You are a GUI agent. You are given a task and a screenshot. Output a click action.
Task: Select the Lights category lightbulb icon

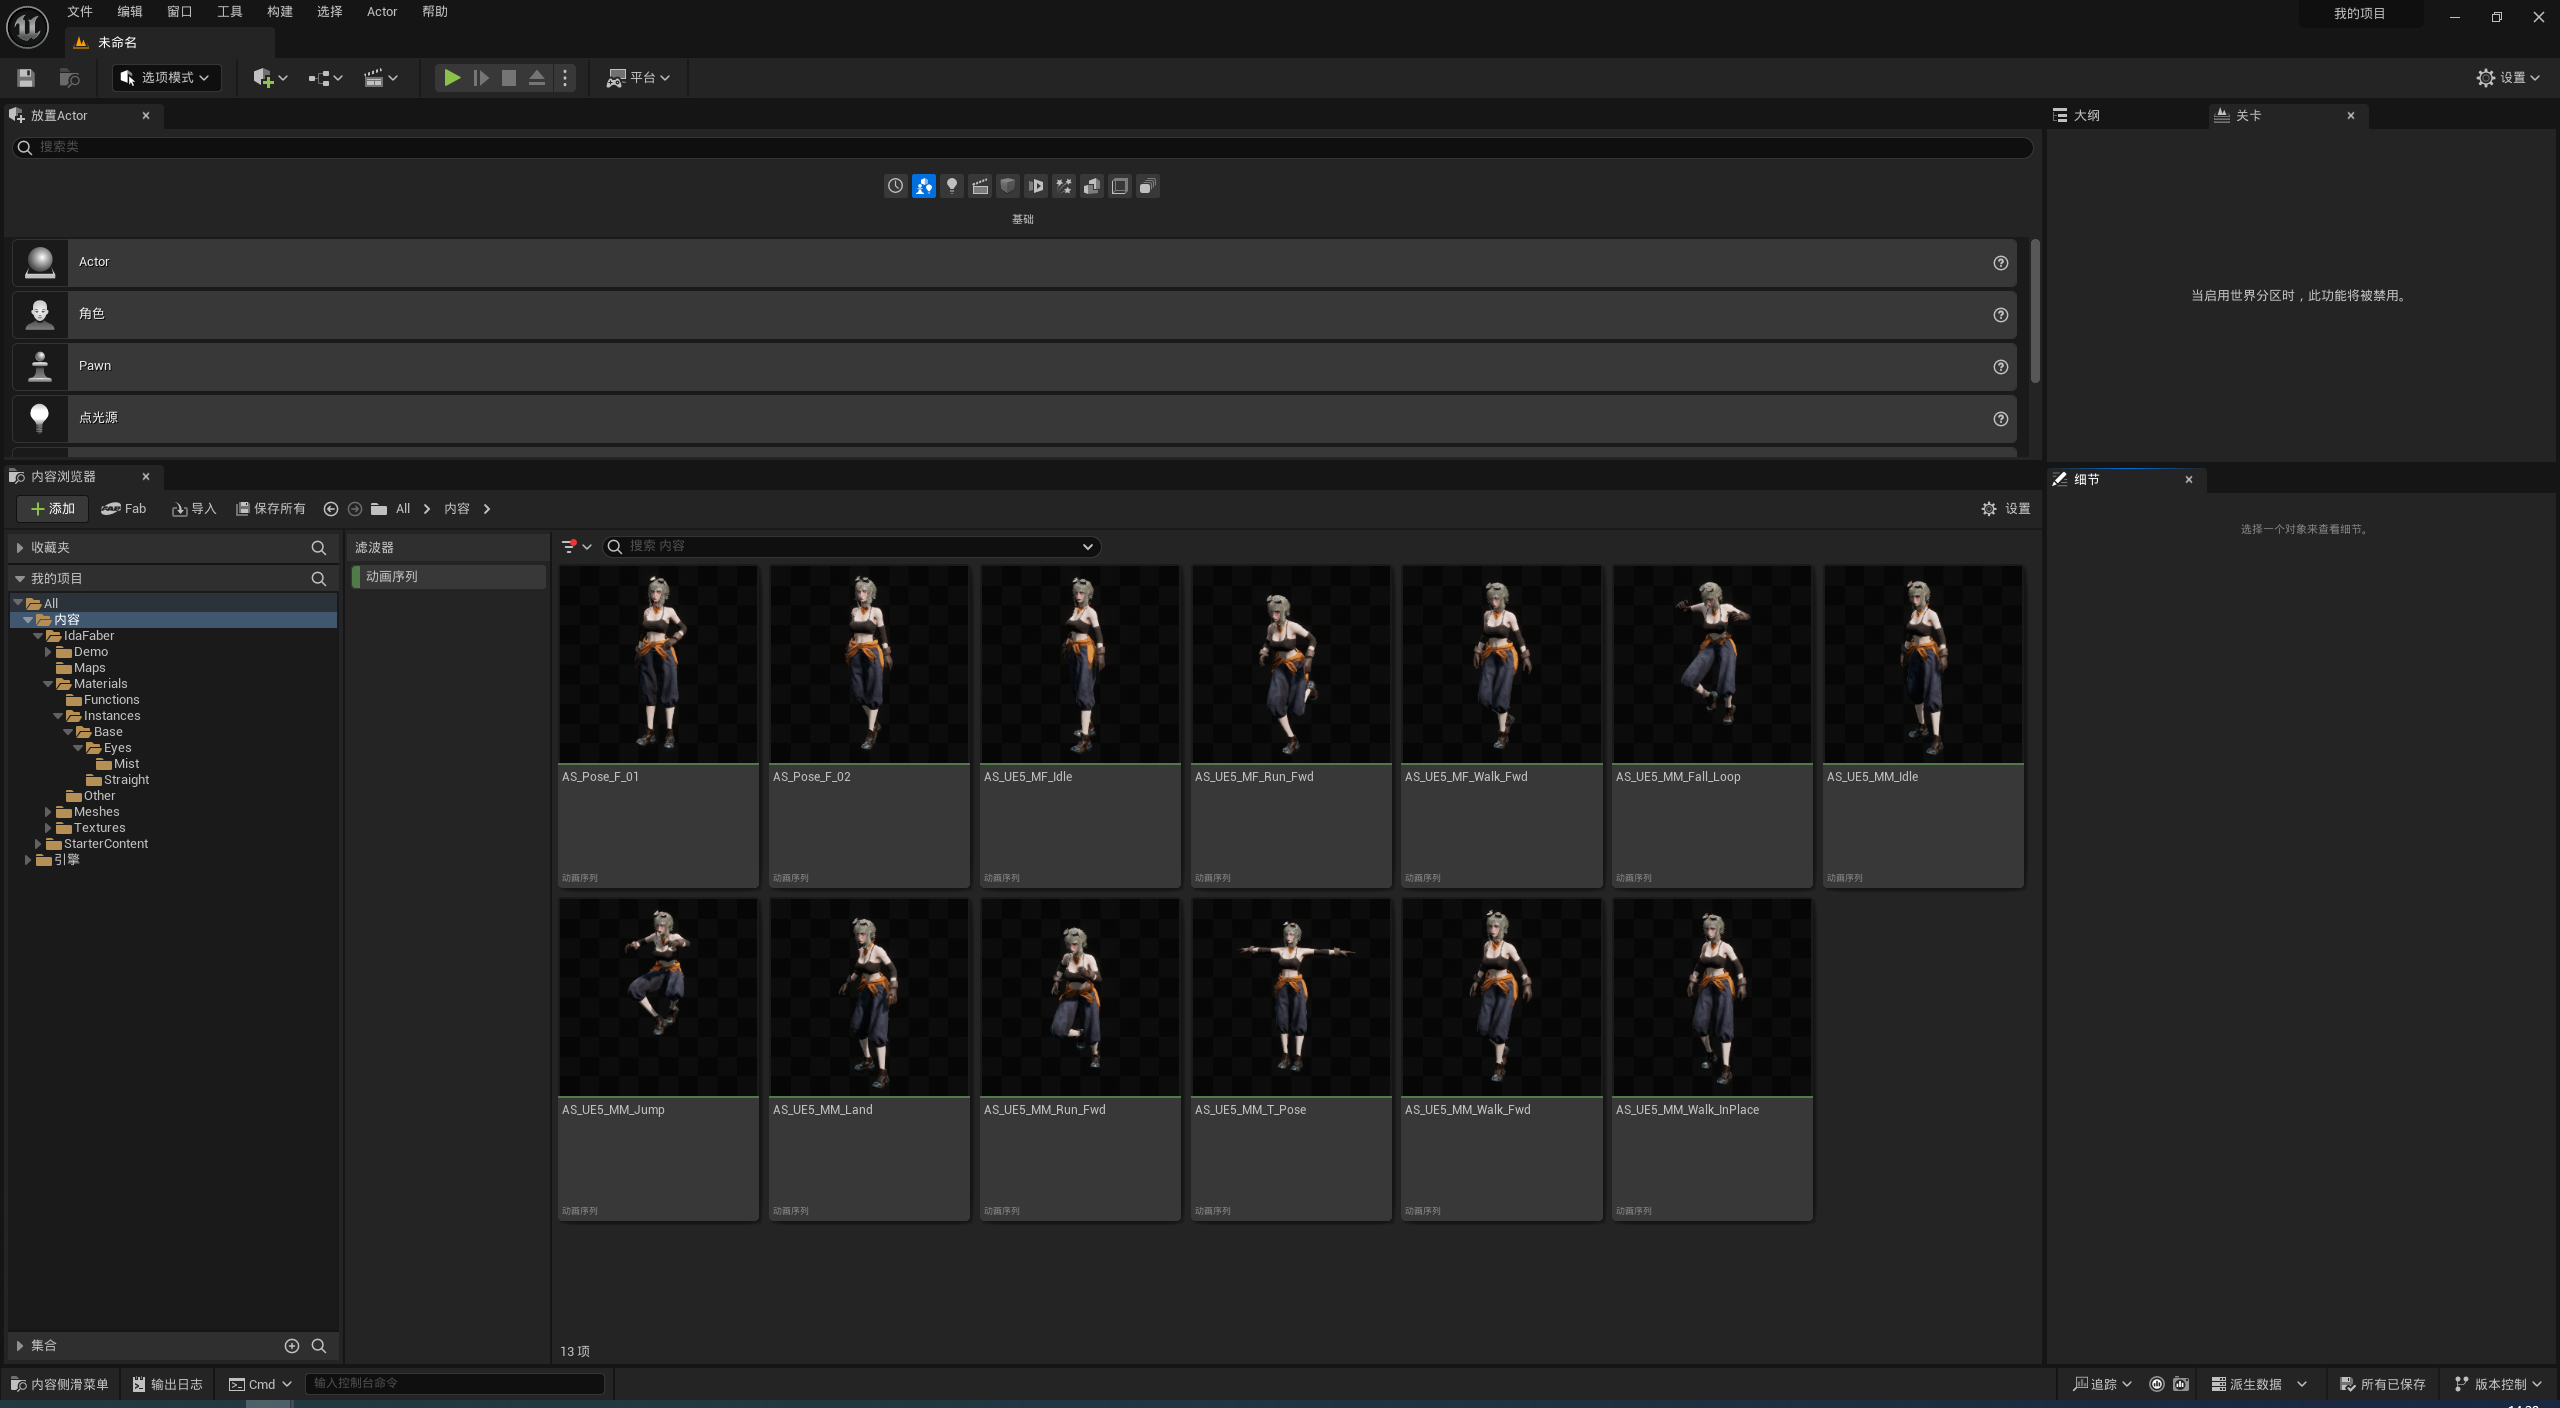coord(951,186)
